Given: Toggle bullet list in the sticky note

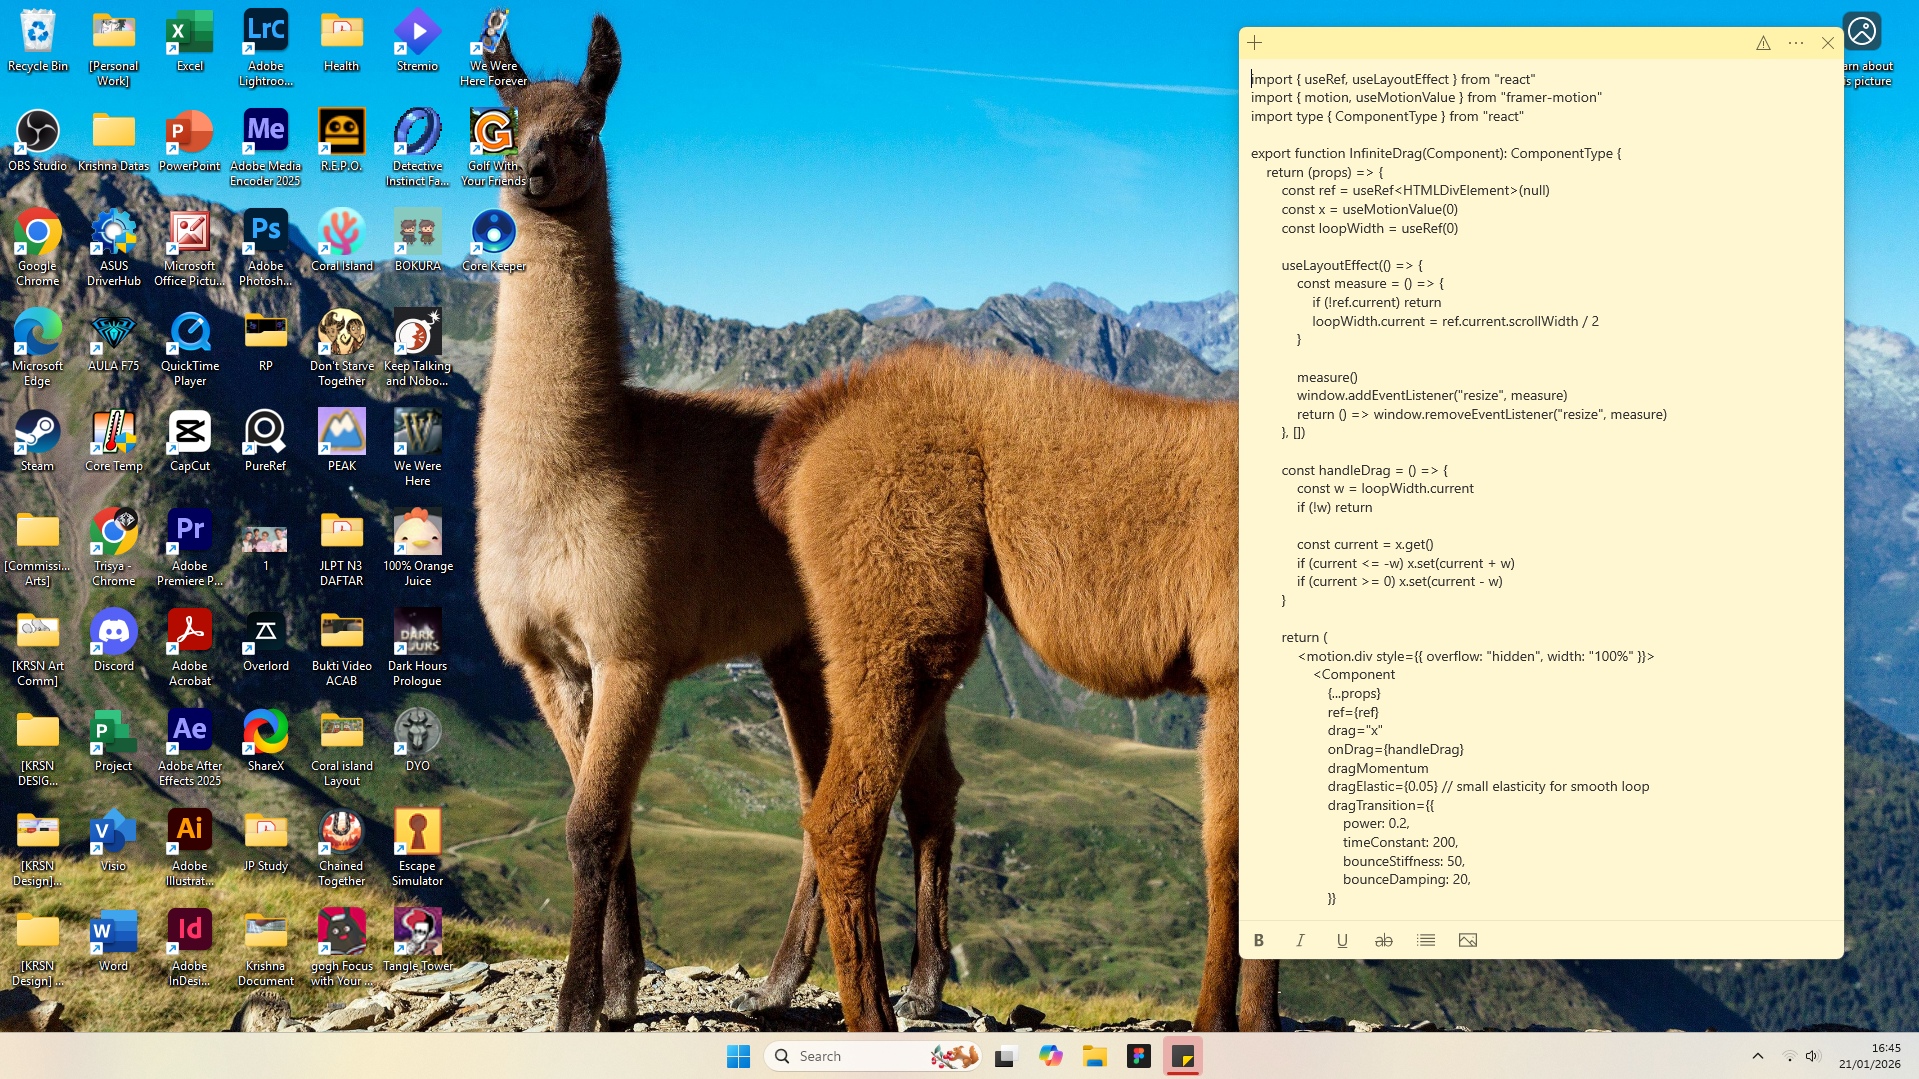Looking at the screenshot, I should tap(1426, 940).
